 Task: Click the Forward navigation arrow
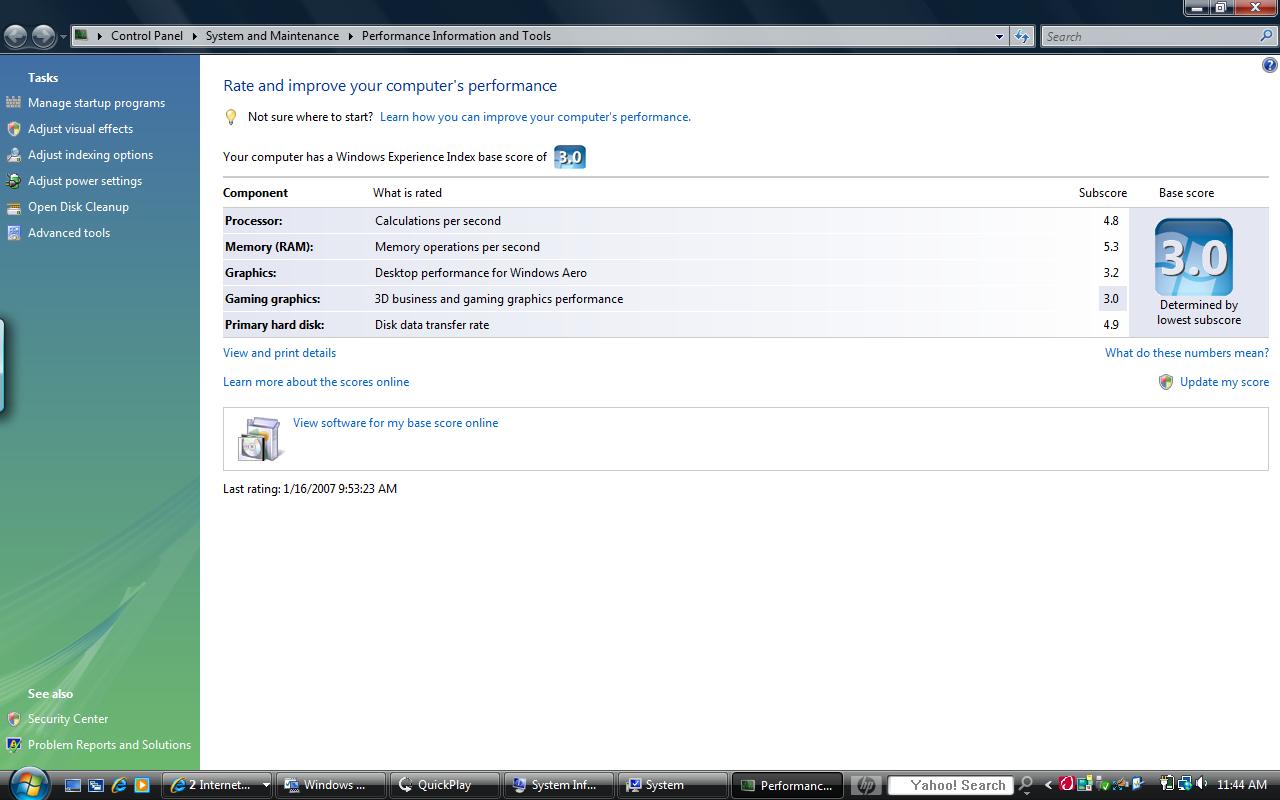[x=43, y=37]
